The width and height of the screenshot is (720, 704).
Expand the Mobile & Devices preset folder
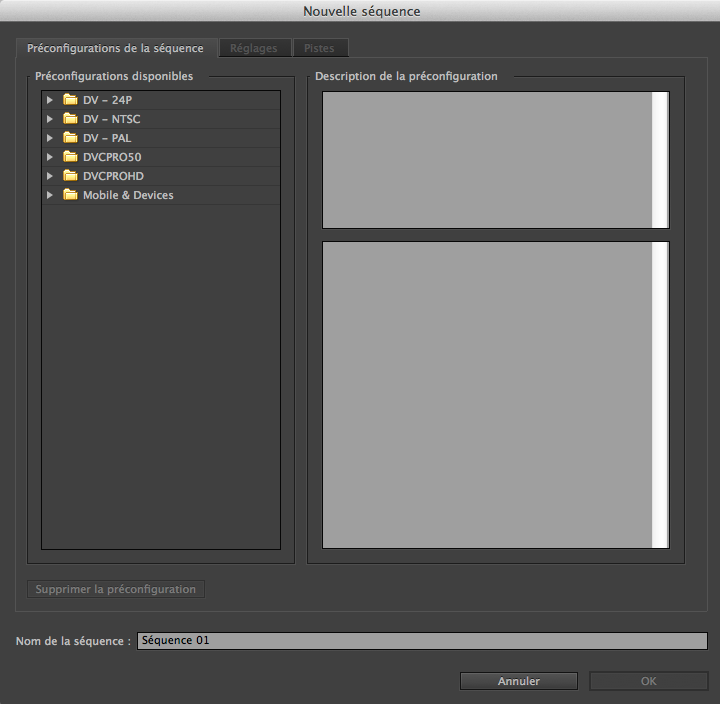pos(50,195)
